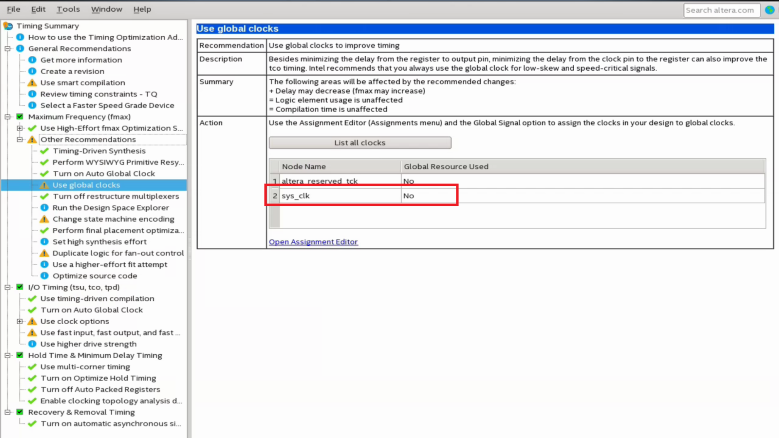The image size is (779, 438).
Task: Select the altera_reserved_tck row cell
Action: point(340,181)
